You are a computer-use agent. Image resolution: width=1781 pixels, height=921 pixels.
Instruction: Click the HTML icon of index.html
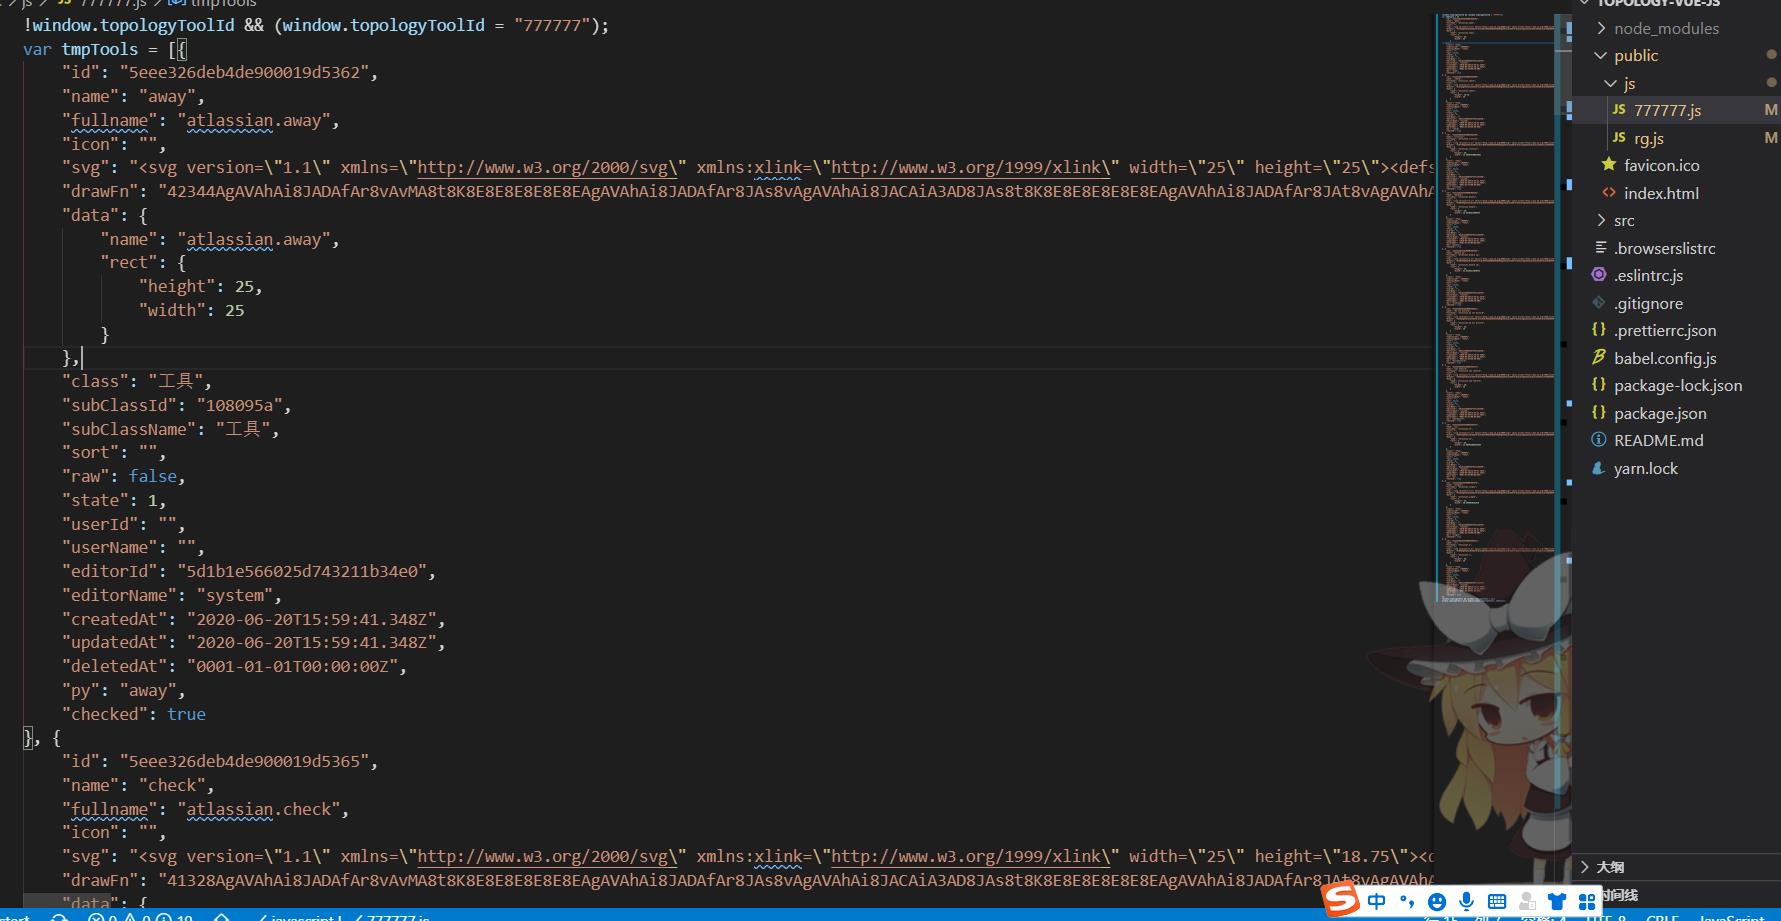pyautogui.click(x=1608, y=193)
